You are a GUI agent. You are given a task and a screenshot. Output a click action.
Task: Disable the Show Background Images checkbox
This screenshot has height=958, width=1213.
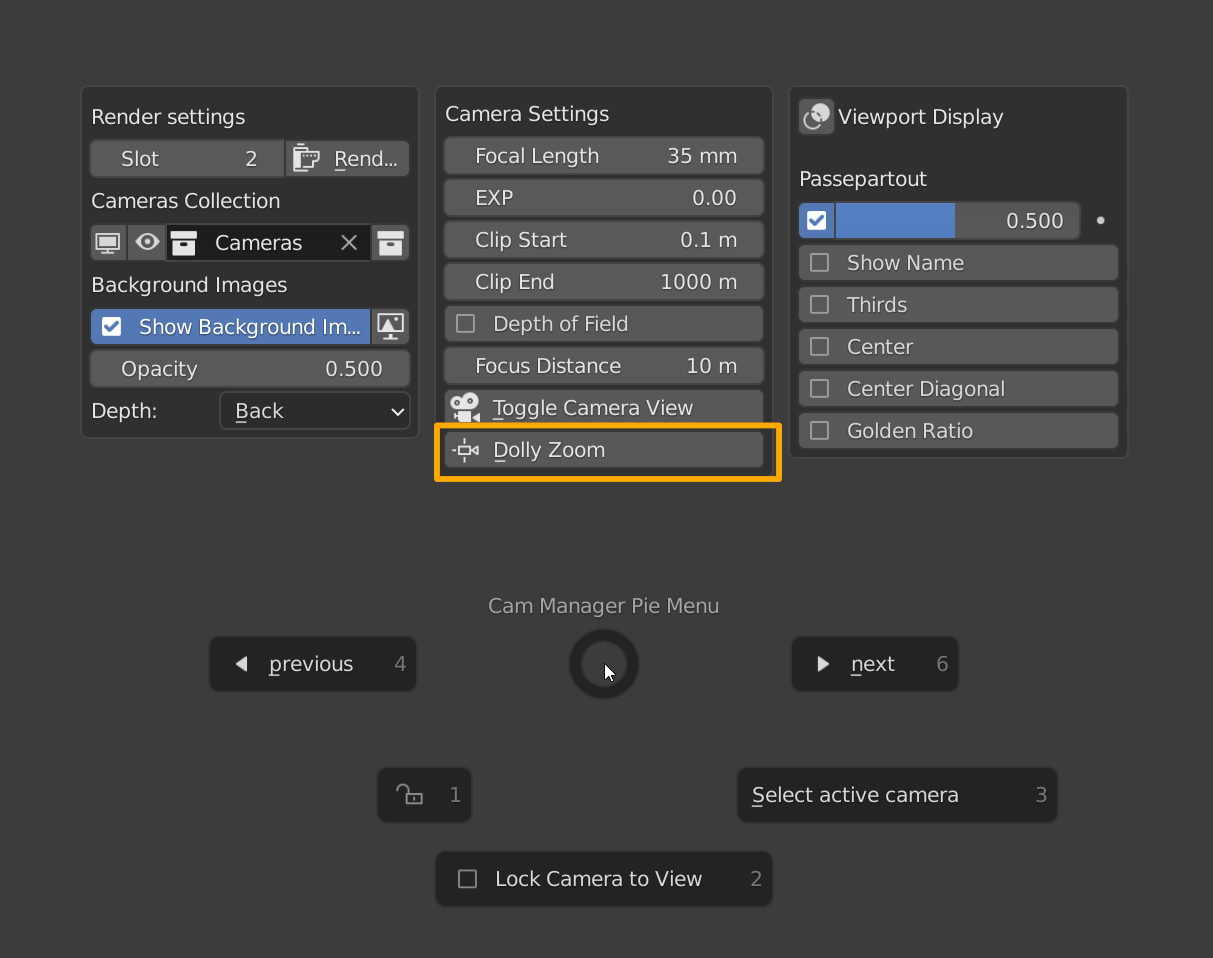112,327
